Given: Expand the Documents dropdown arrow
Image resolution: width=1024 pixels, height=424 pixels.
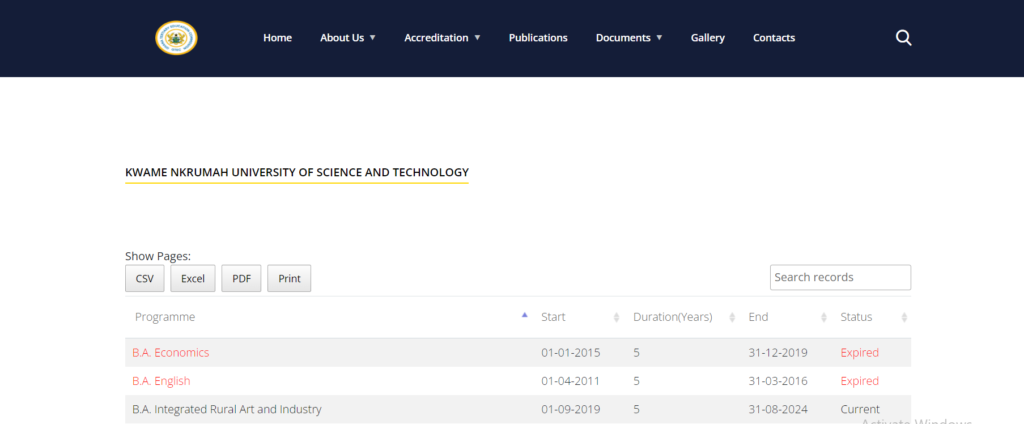Looking at the screenshot, I should coord(659,38).
